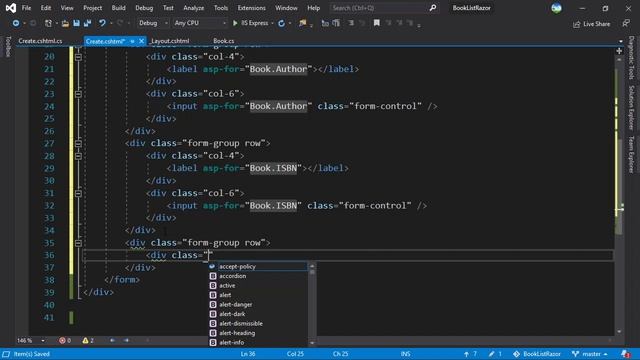Open the Team Explorer side tab
Screen dimensions: 640x360
[631, 155]
